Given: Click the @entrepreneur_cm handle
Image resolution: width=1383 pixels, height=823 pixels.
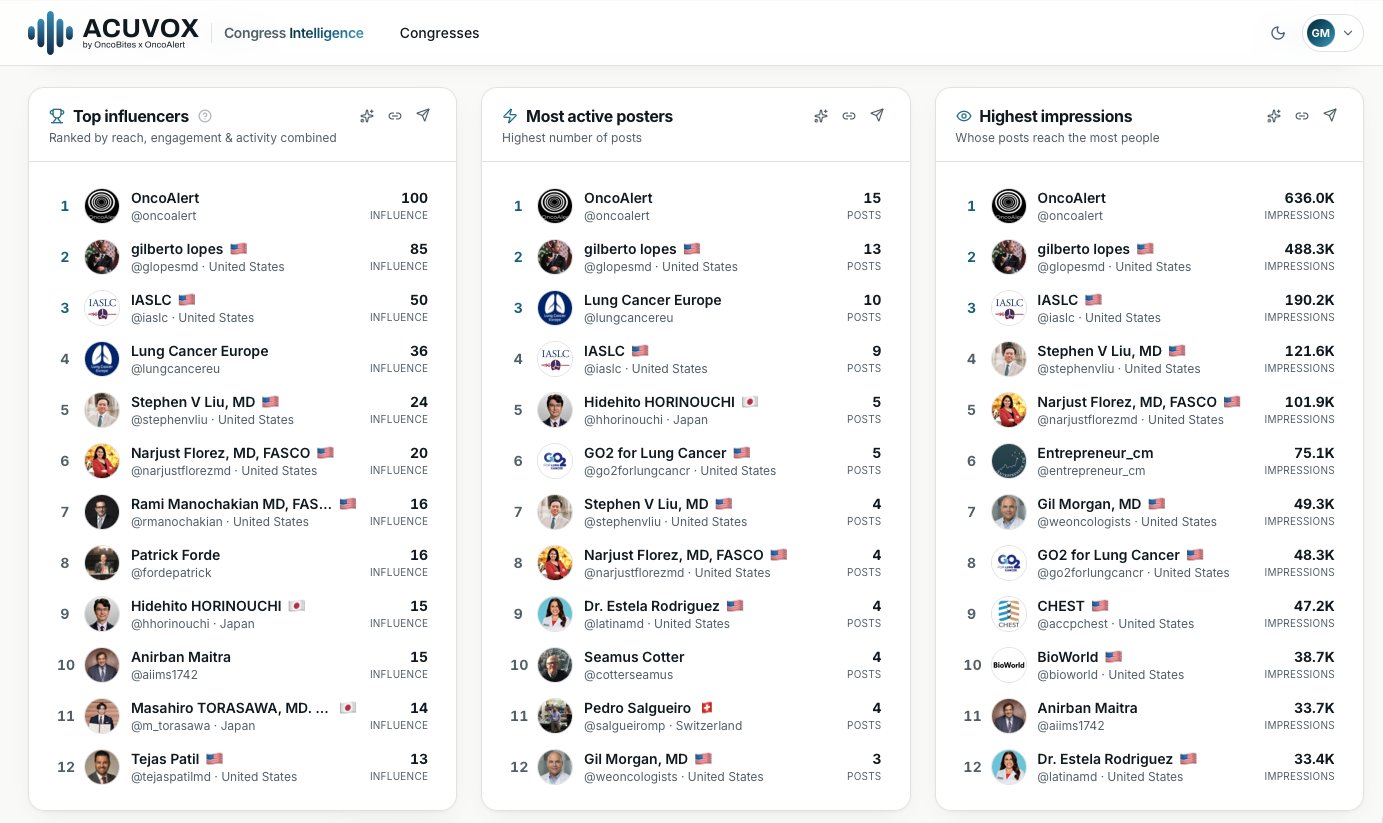Looking at the screenshot, I should pos(1091,471).
